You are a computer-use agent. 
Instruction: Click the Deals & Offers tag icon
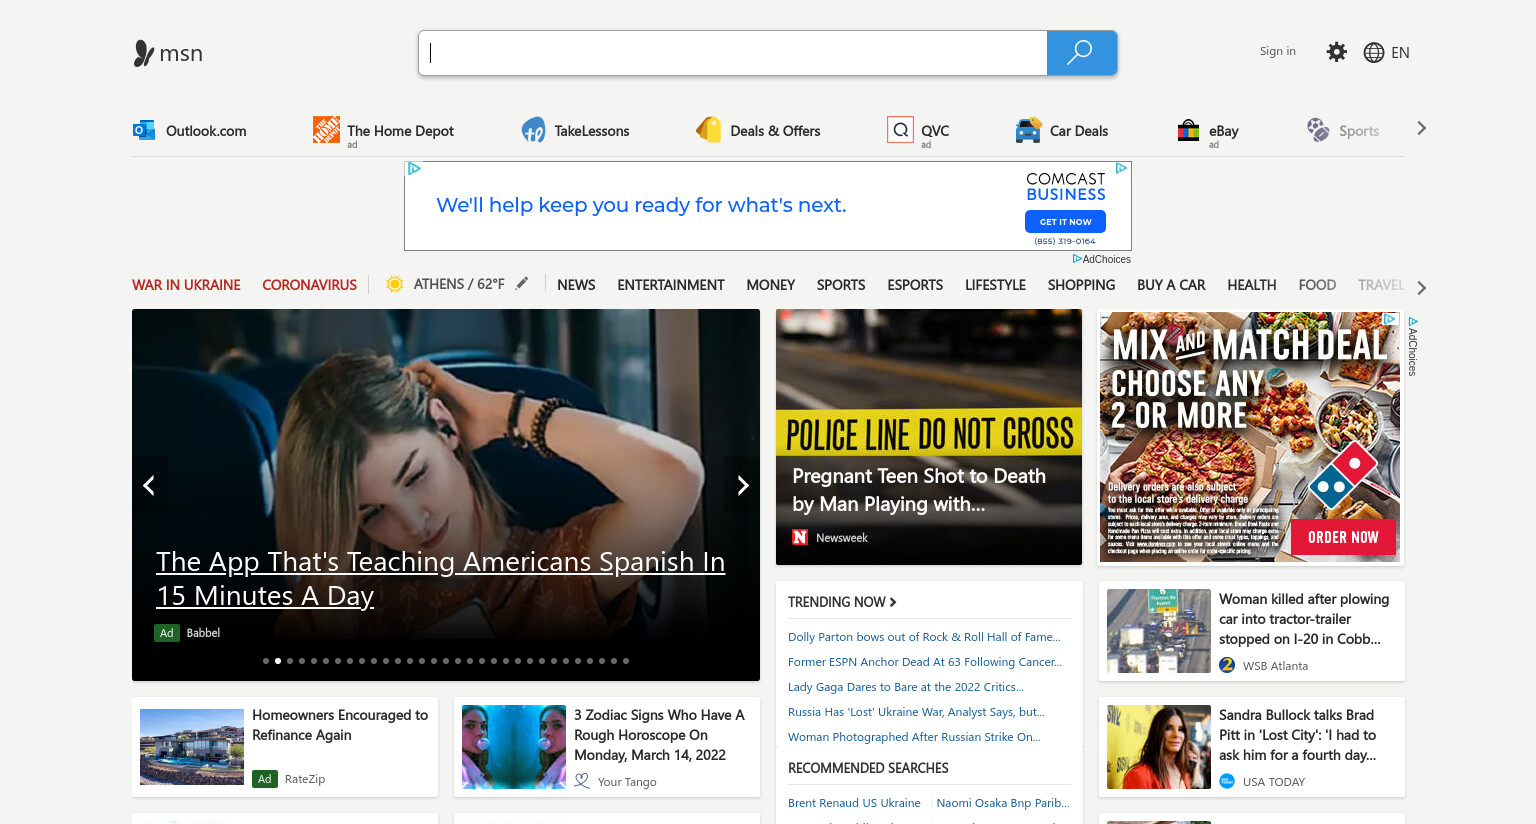[x=709, y=130]
